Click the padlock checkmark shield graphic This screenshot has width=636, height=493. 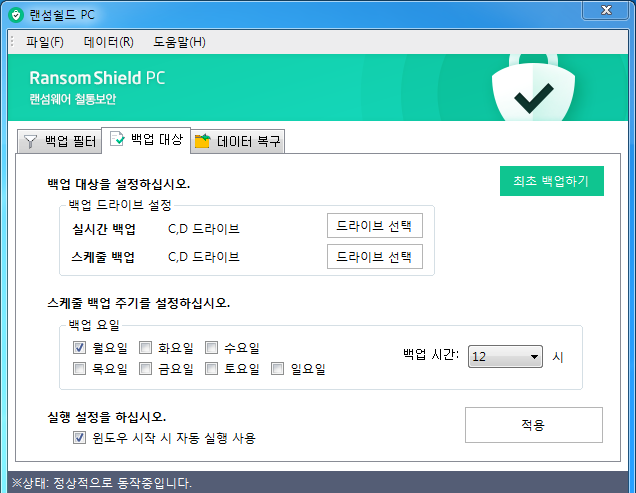coord(533,88)
